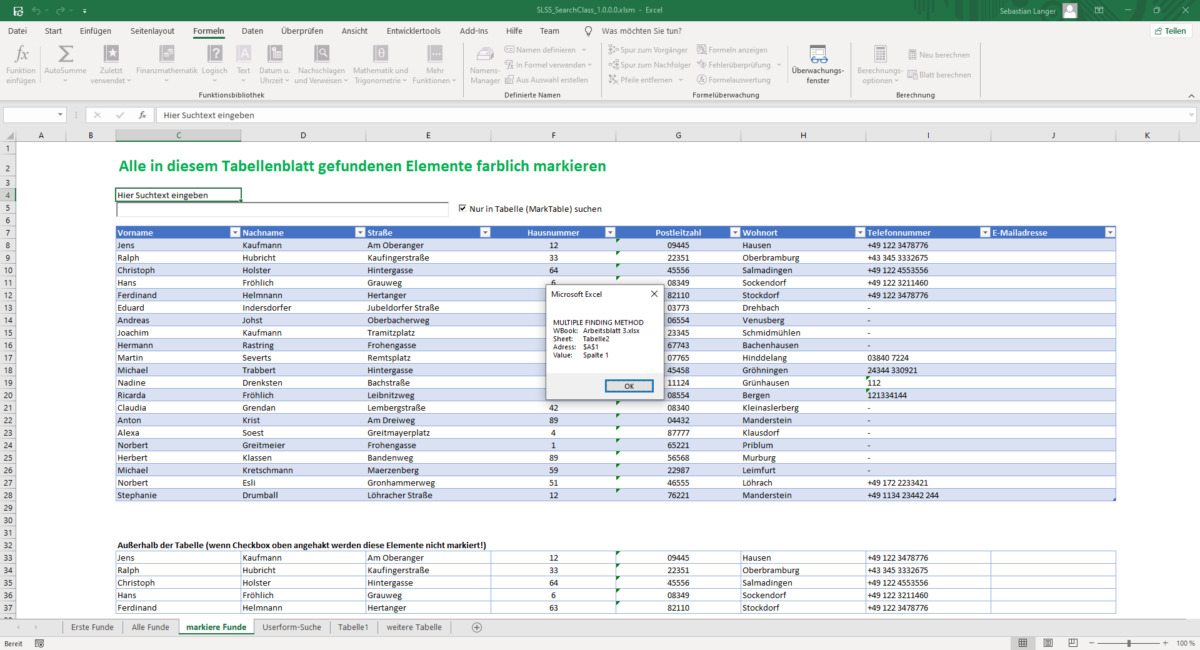This screenshot has width=1200, height=650.
Task: Open the Erste Funde sheet tab
Action: pos(92,627)
